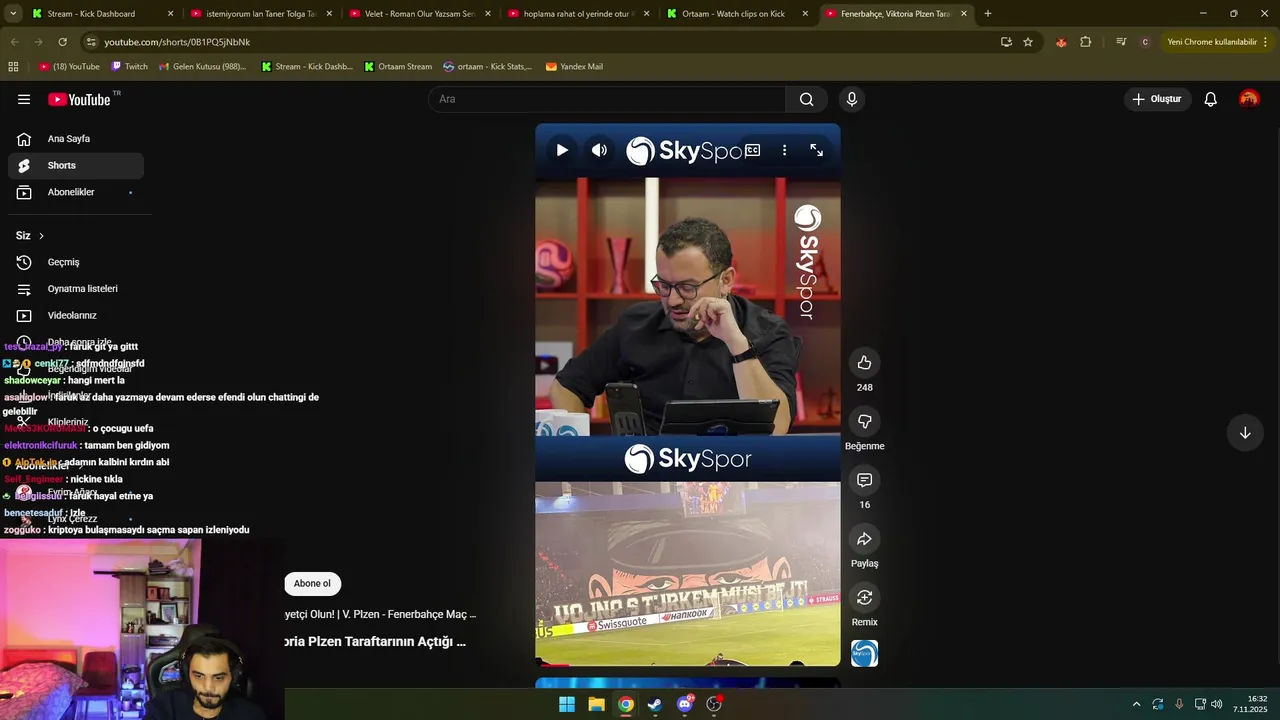Open Videolarınız in sidebar
1280x720 pixels.
click(76, 315)
